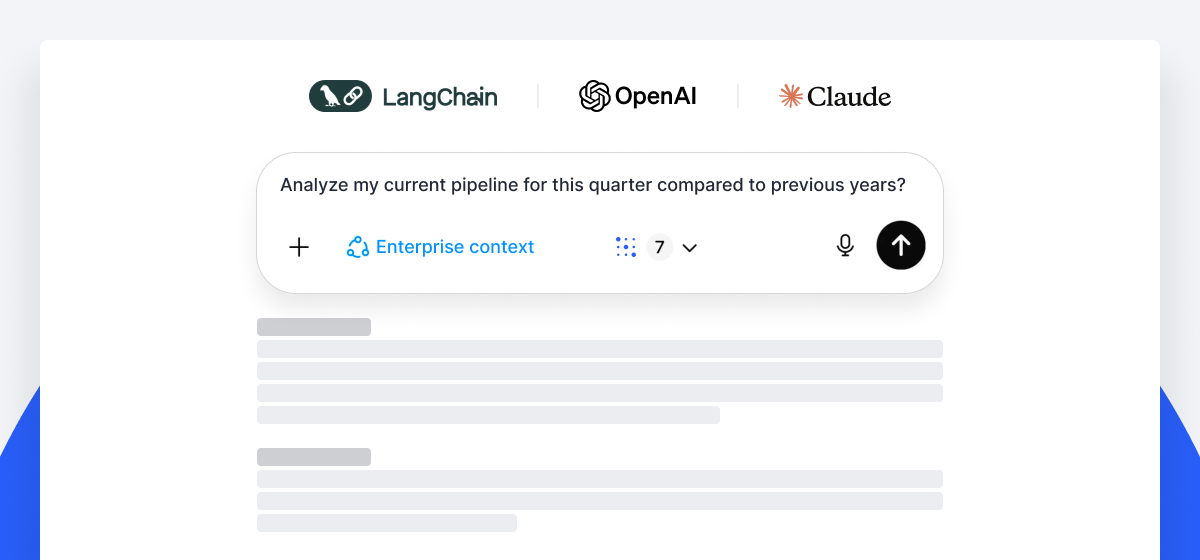
Task: Click the shorter last line of the first paragraph placeholder
Action: (x=488, y=415)
